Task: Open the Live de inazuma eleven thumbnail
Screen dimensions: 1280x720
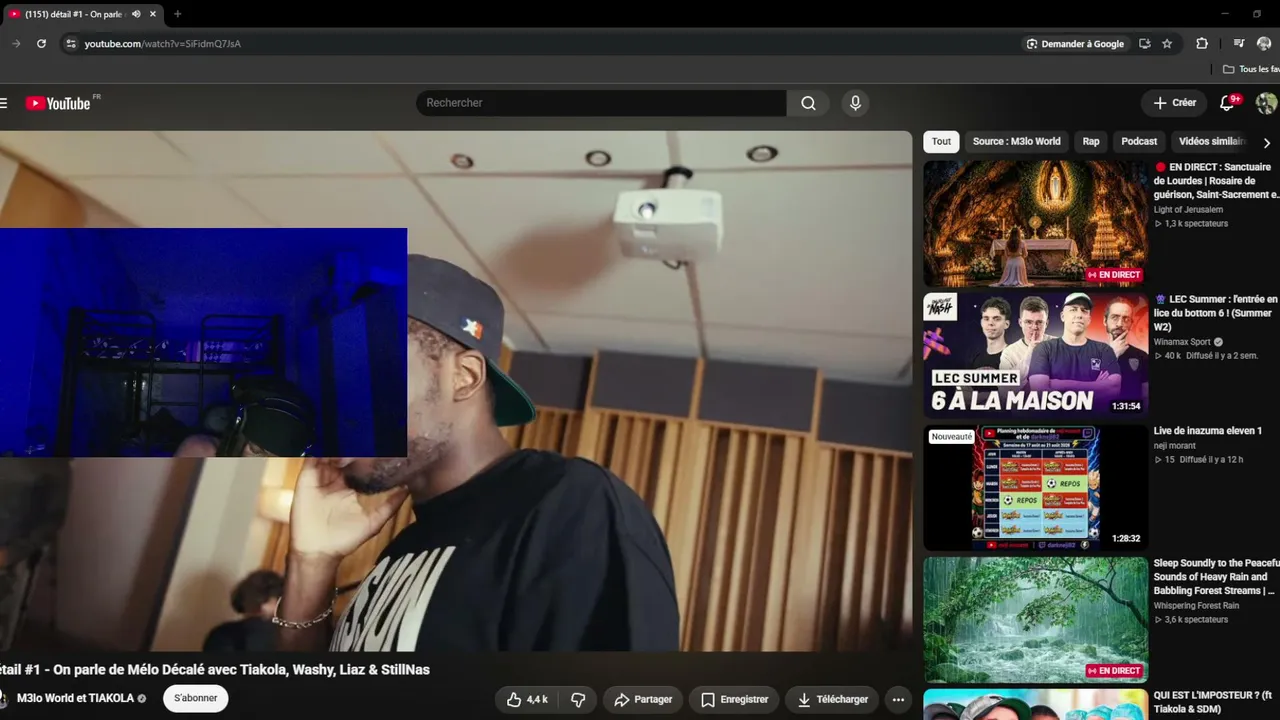Action: point(1035,487)
